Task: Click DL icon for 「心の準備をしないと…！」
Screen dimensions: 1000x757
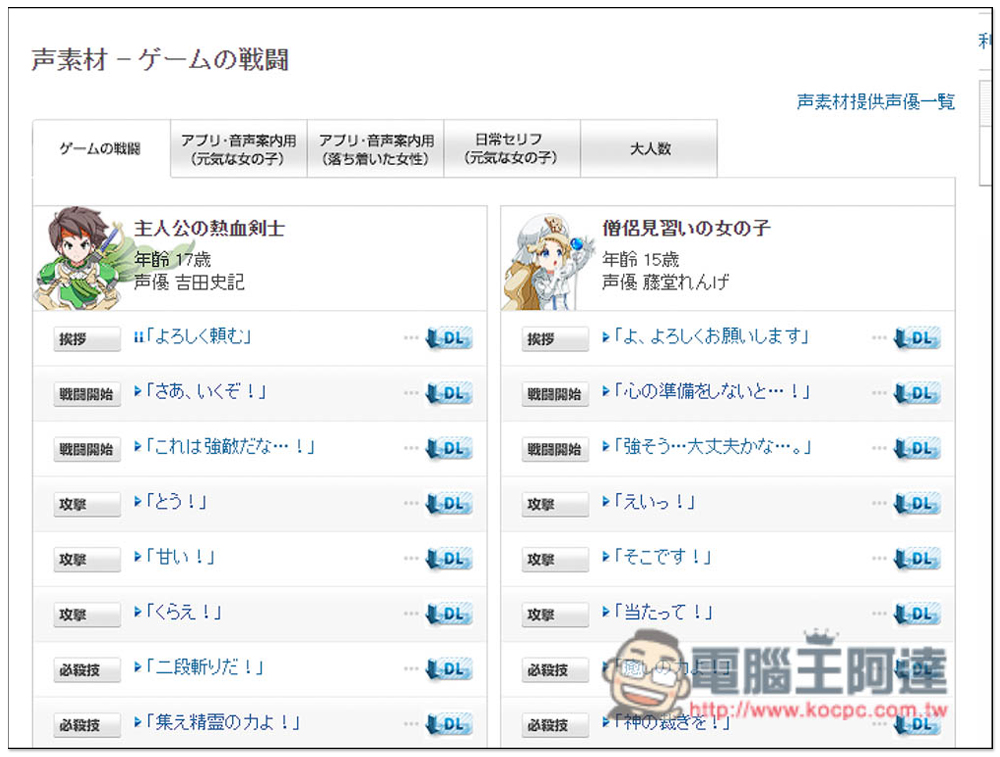Action: (x=917, y=394)
